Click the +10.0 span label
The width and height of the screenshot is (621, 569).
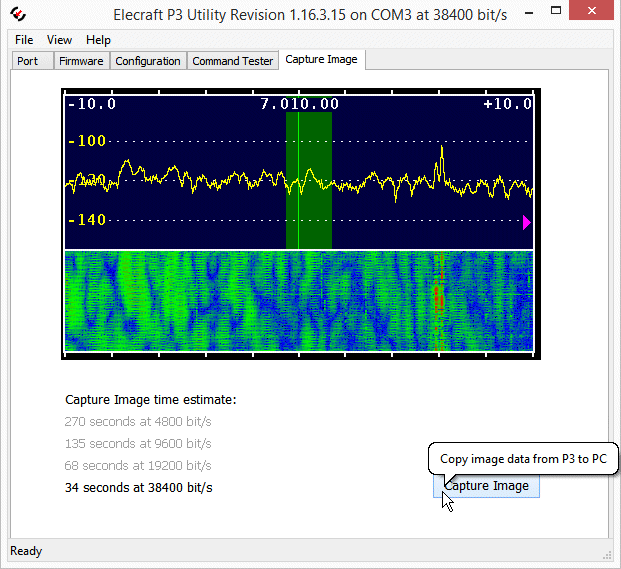click(x=507, y=104)
